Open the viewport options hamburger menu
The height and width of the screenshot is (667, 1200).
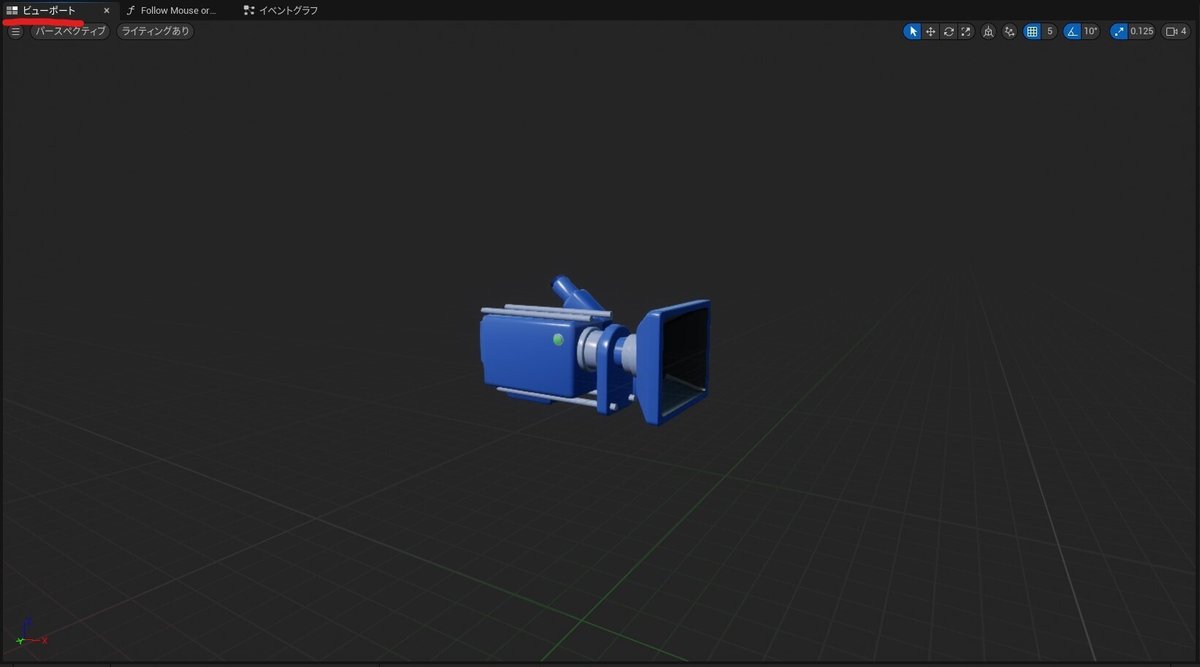[15, 31]
